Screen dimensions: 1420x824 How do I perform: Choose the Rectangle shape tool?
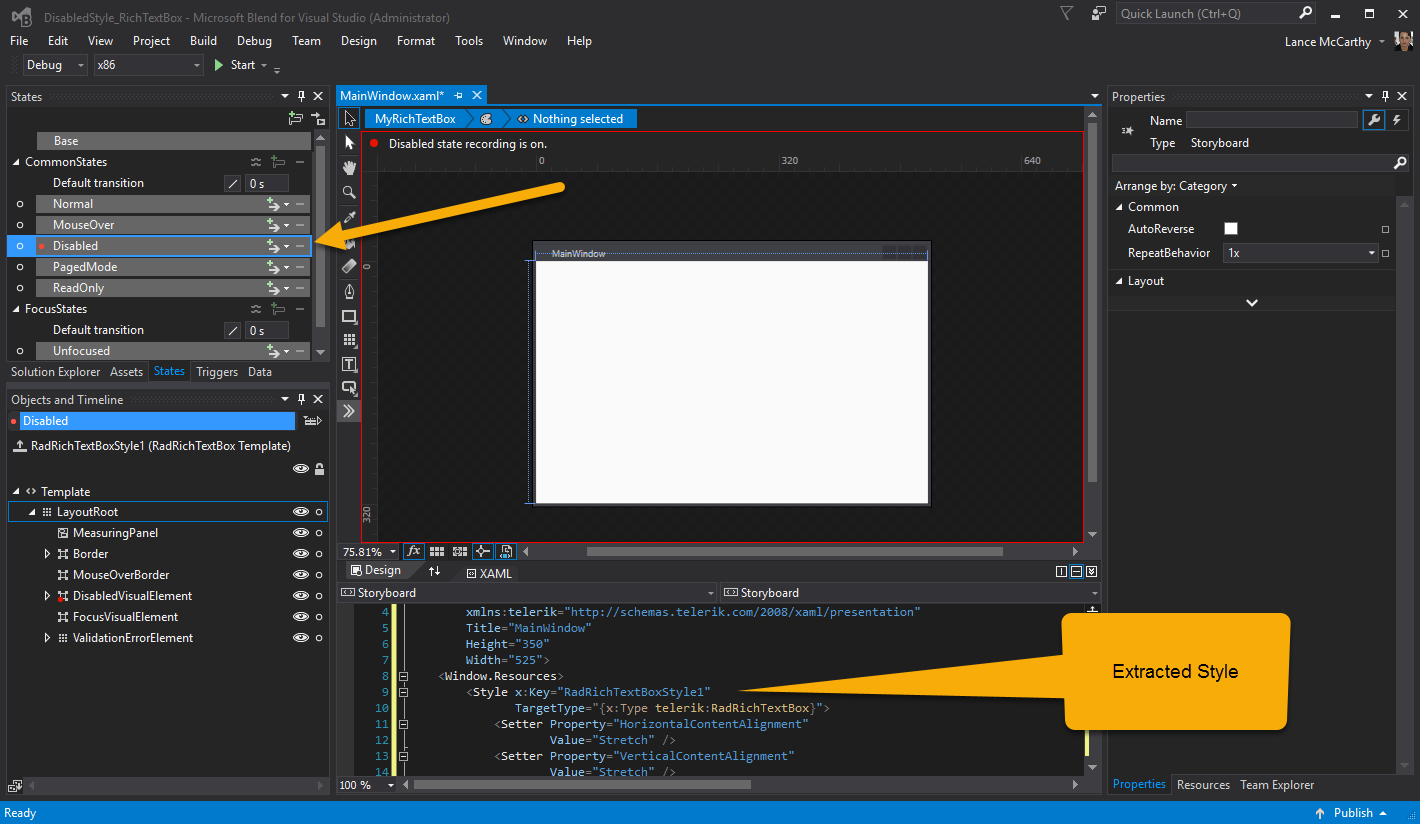pyautogui.click(x=349, y=316)
